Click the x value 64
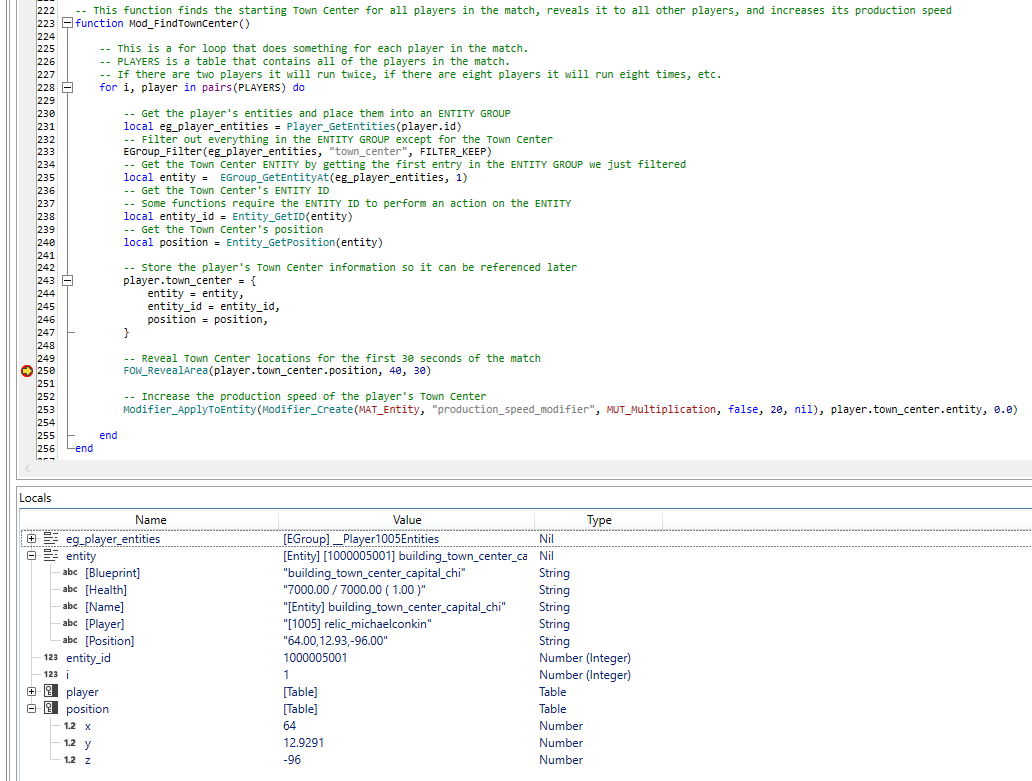The height and width of the screenshot is (781, 1032). click(290, 726)
